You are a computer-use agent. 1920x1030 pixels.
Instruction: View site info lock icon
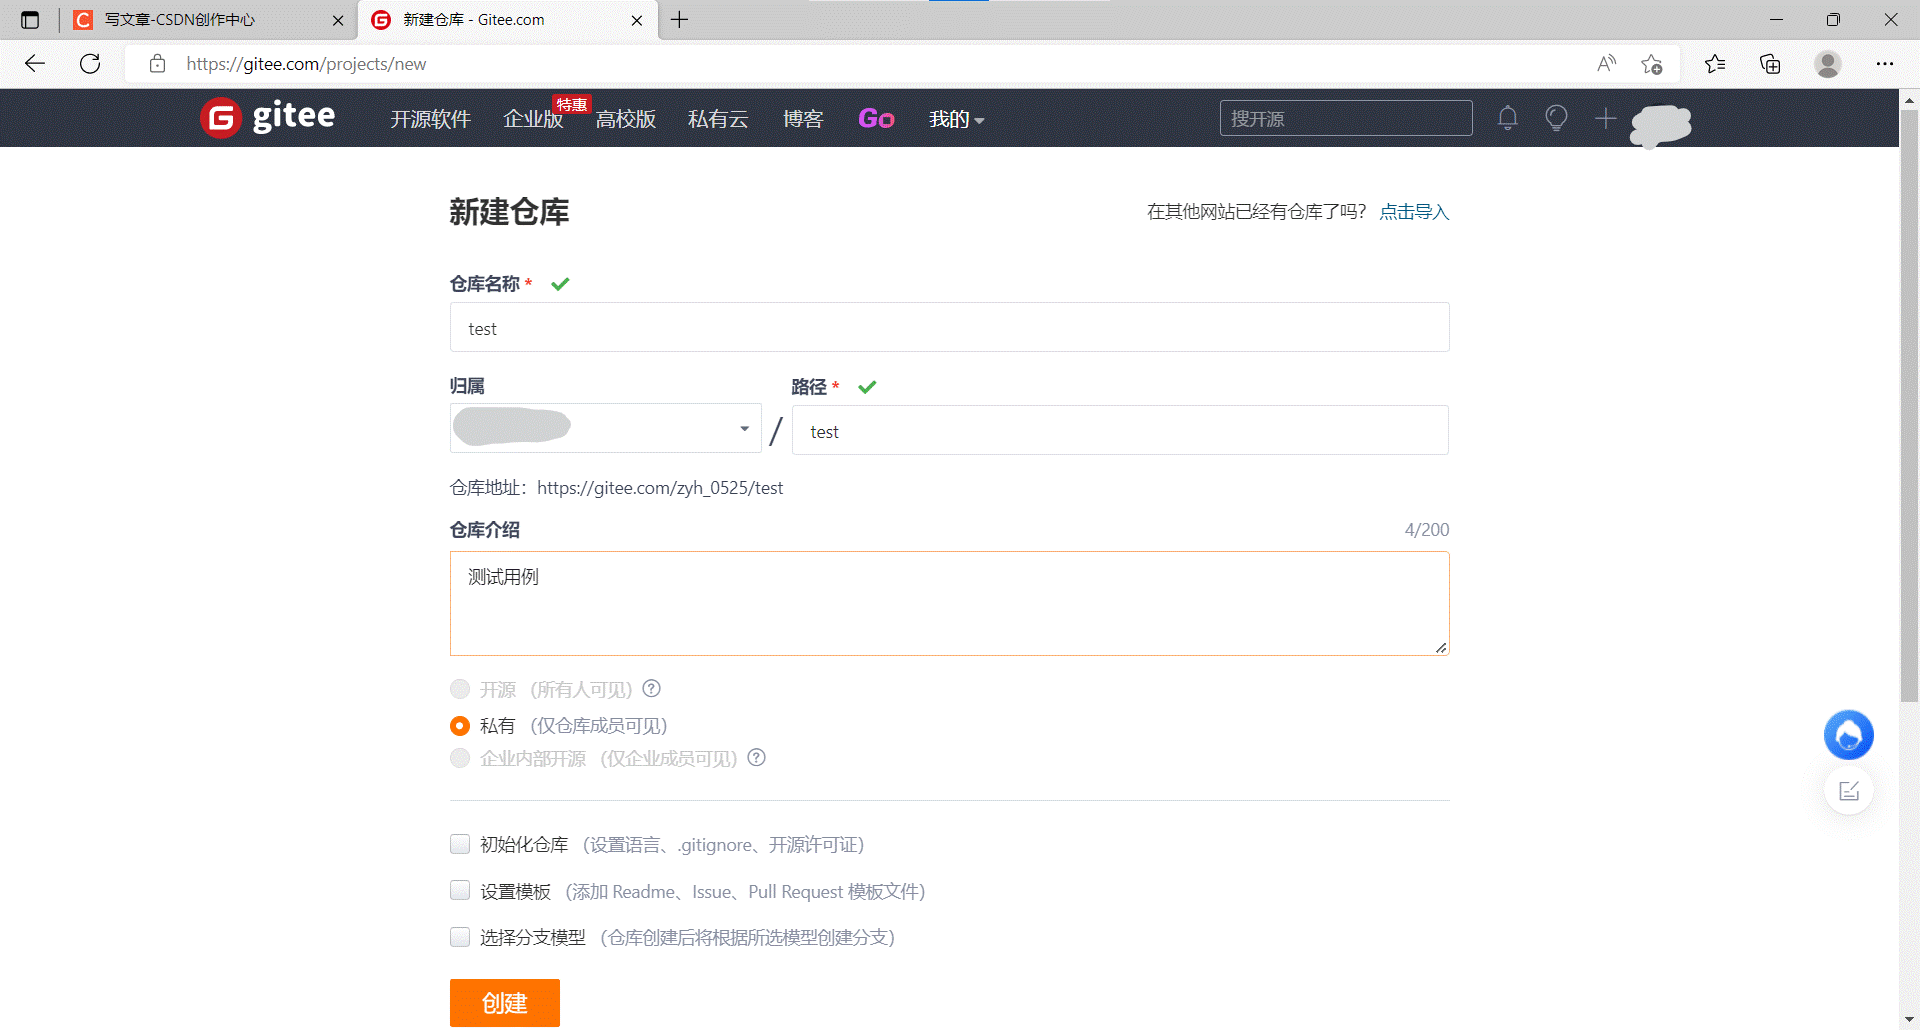(x=157, y=64)
